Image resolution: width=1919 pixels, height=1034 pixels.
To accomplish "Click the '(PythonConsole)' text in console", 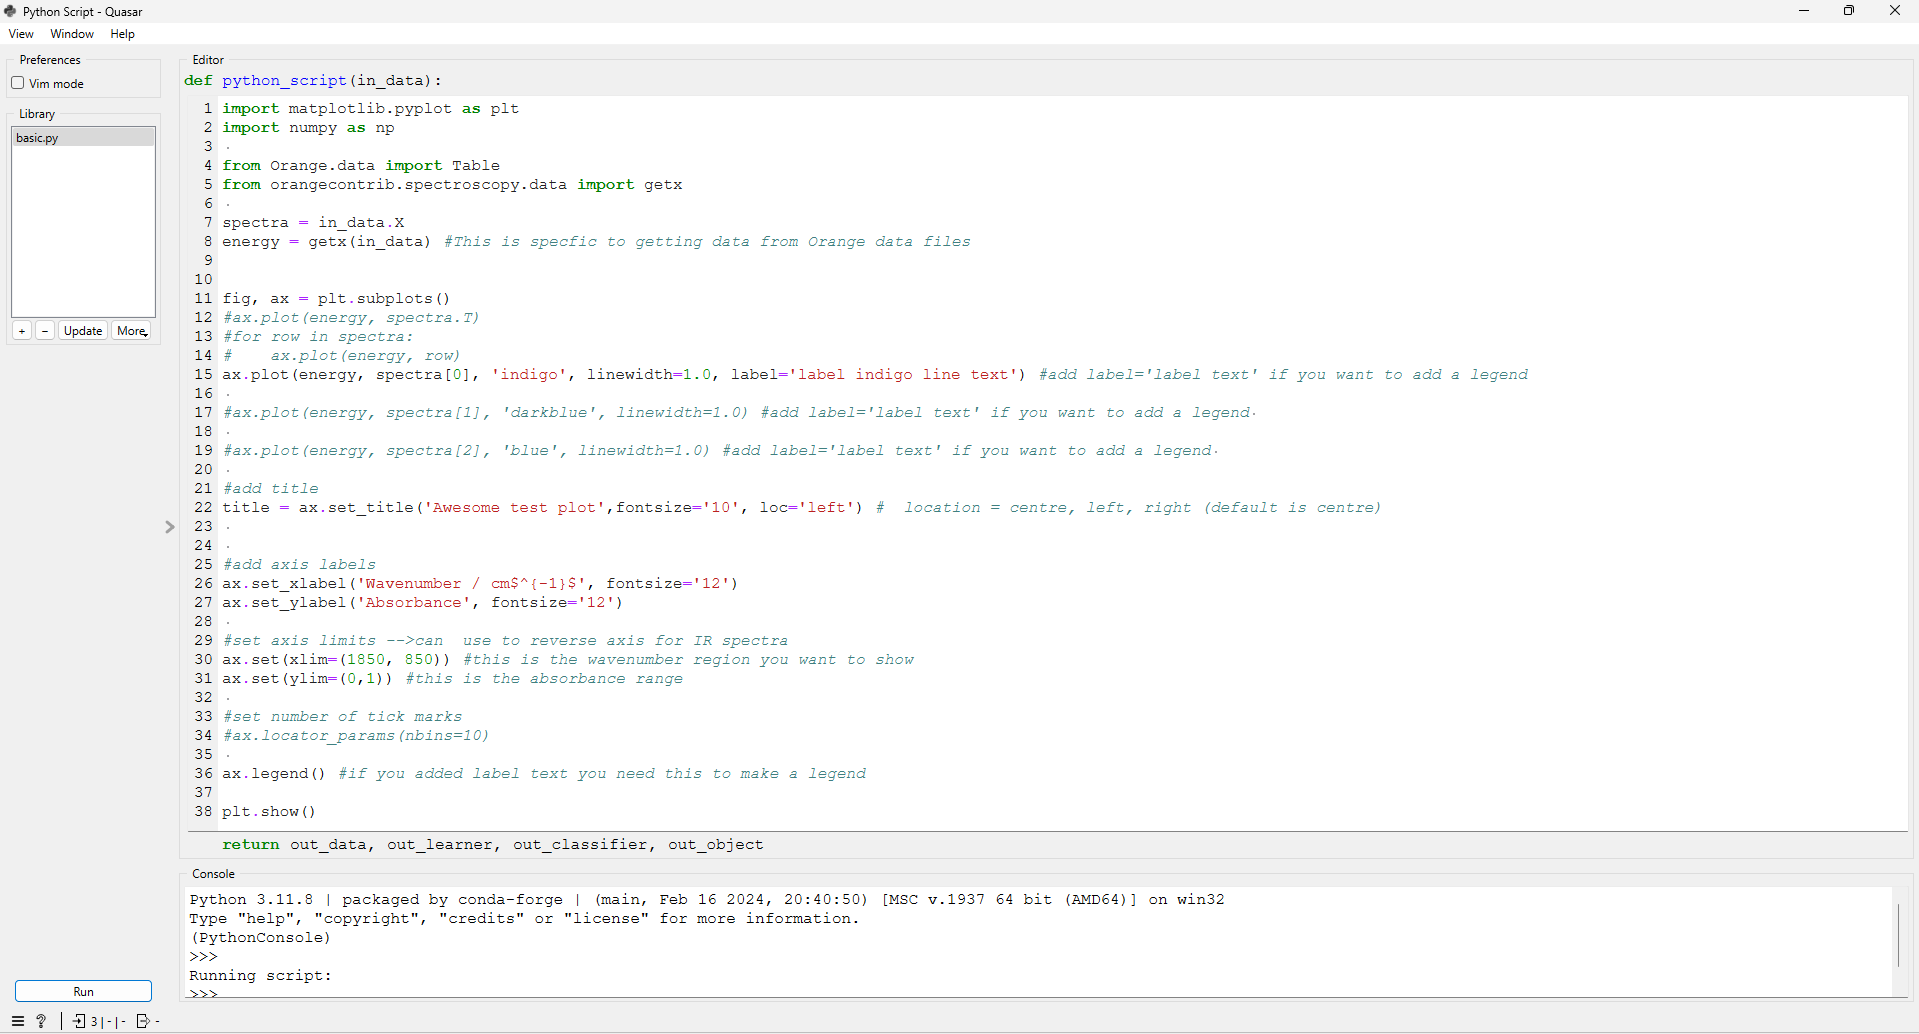I will tap(260, 937).
